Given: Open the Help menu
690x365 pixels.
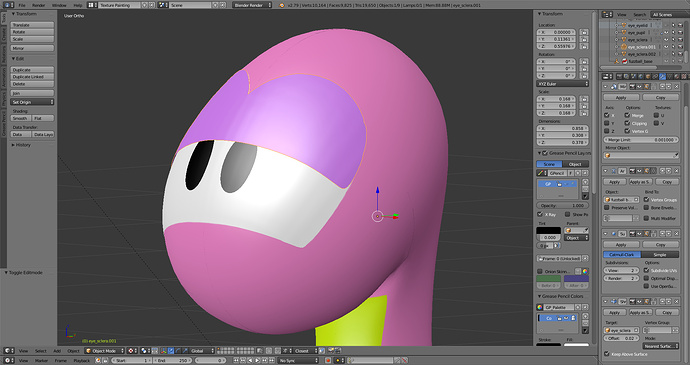Looking at the screenshot, I should [x=78, y=5].
